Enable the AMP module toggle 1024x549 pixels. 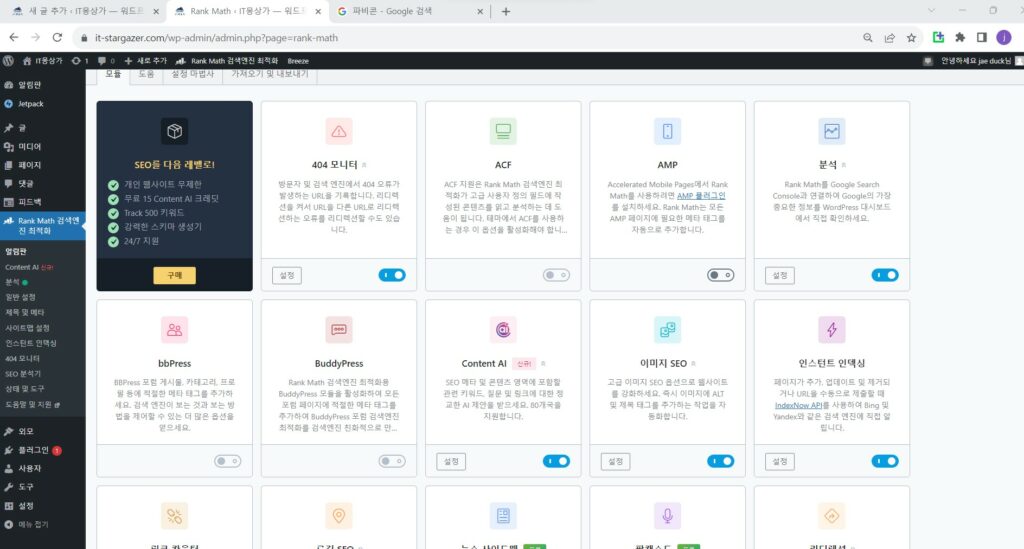coord(720,275)
